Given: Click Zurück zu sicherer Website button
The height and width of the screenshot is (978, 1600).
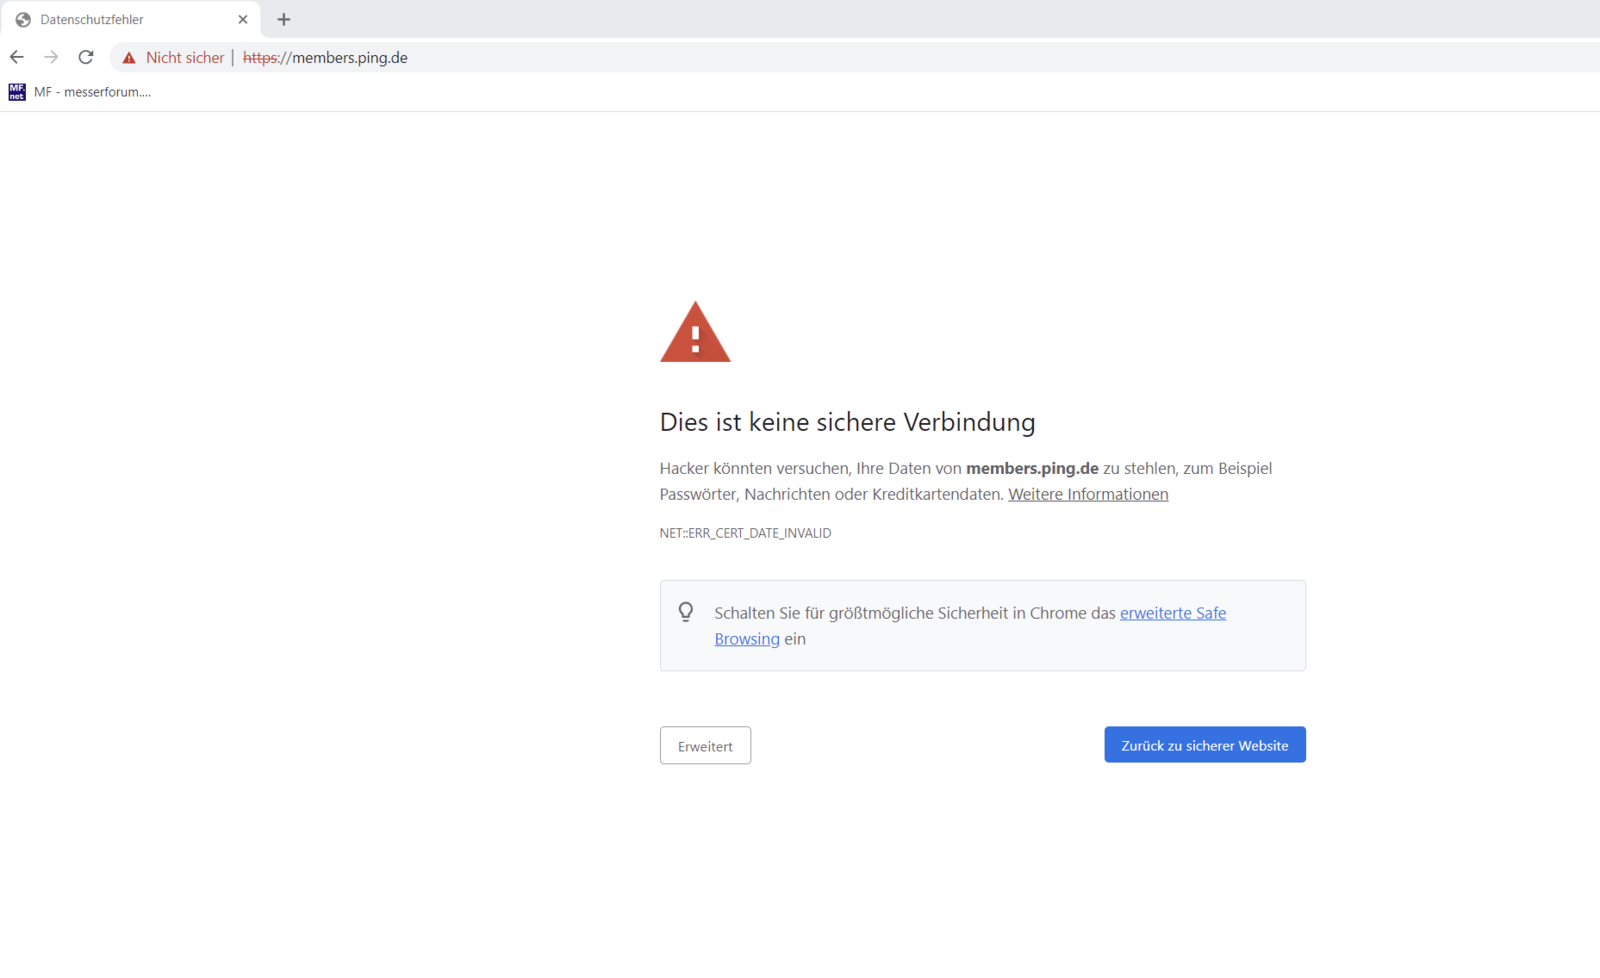Looking at the screenshot, I should (x=1205, y=745).
